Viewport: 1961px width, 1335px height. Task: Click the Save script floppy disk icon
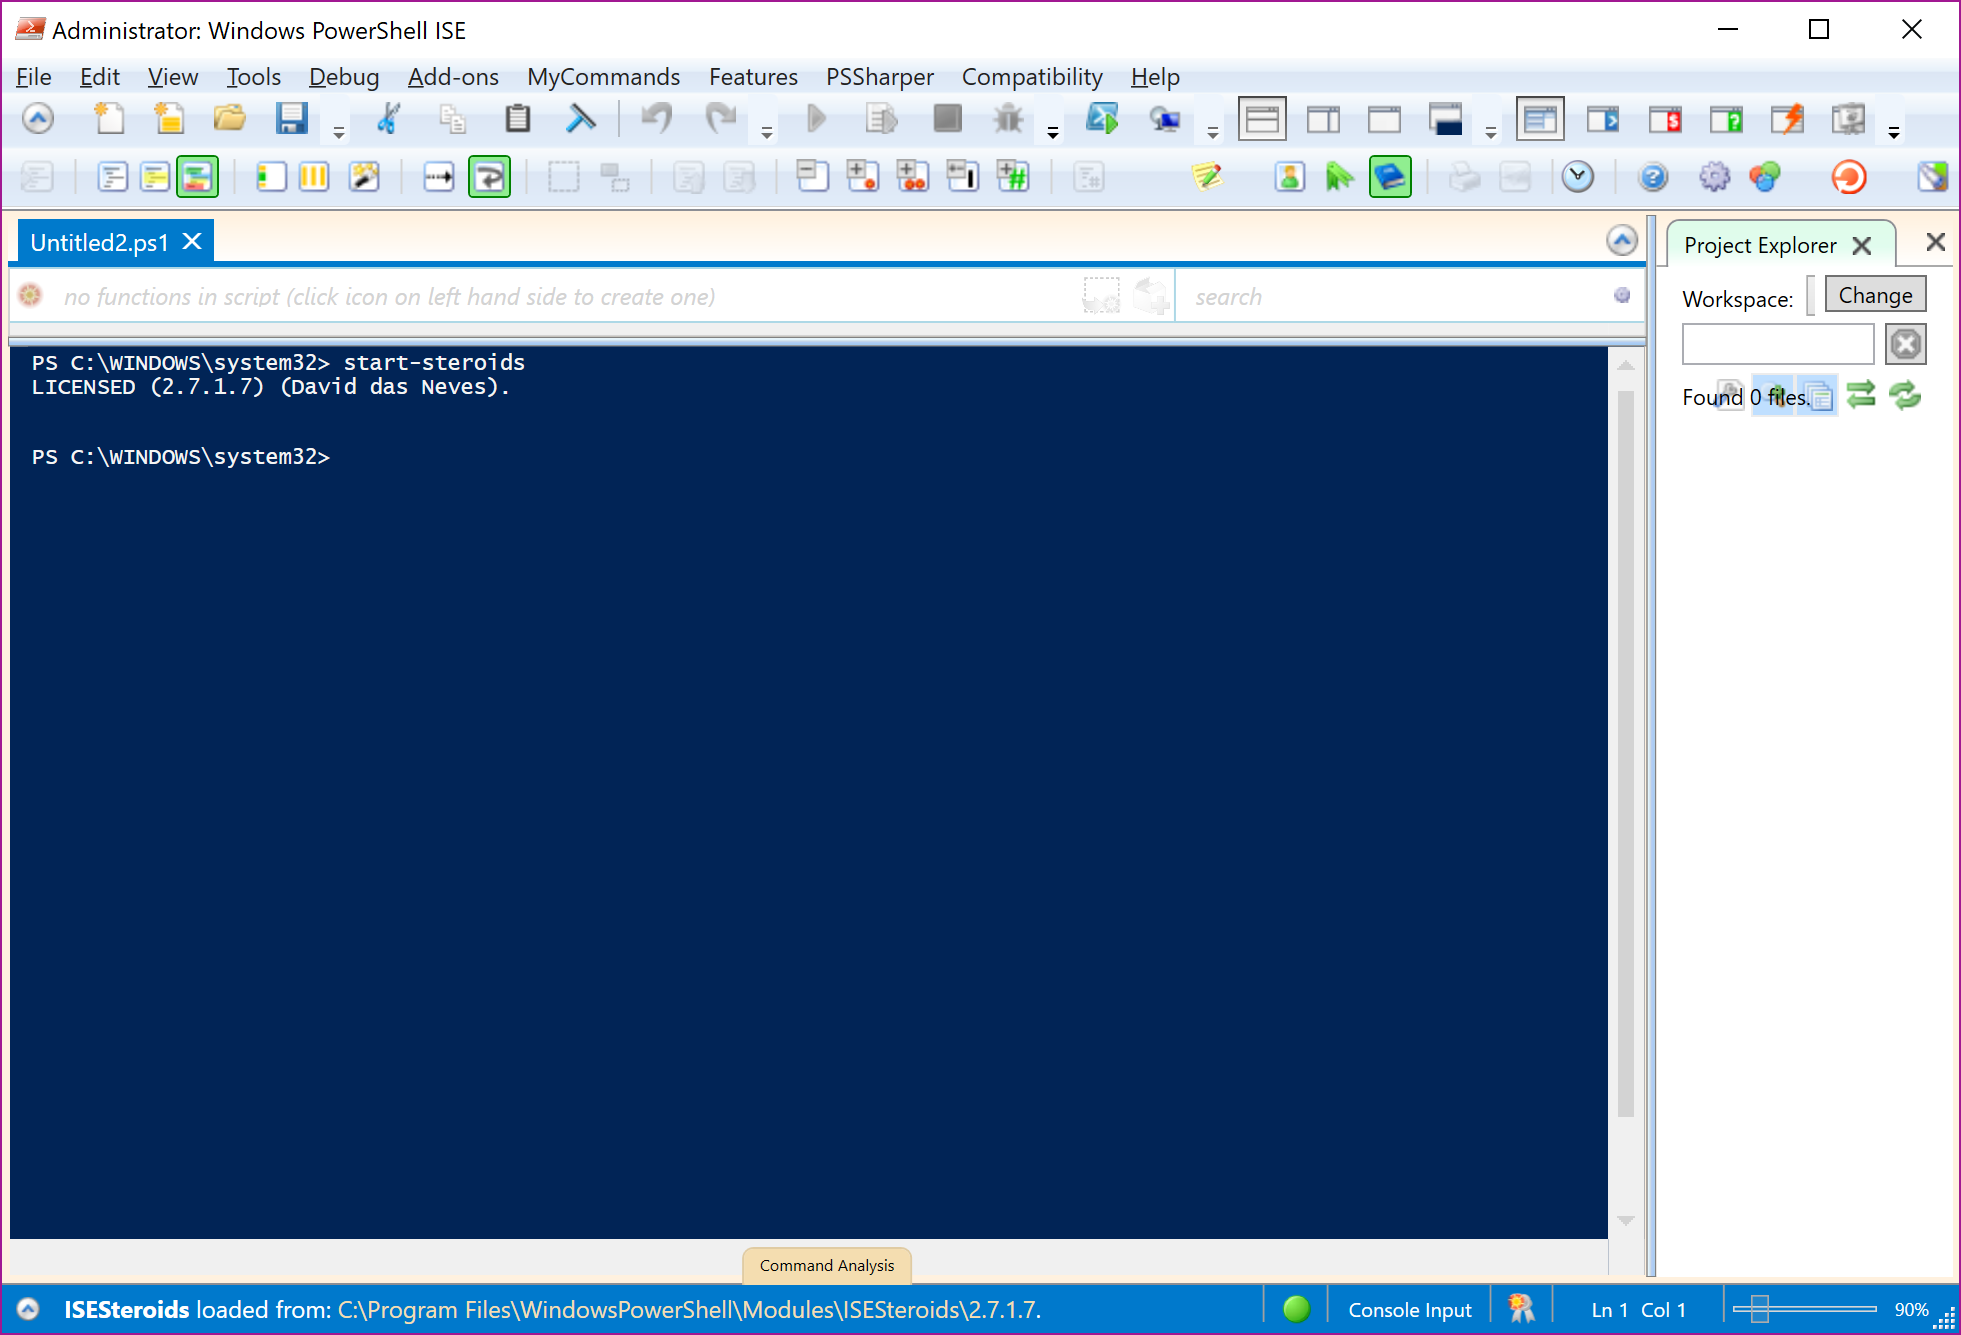click(291, 119)
